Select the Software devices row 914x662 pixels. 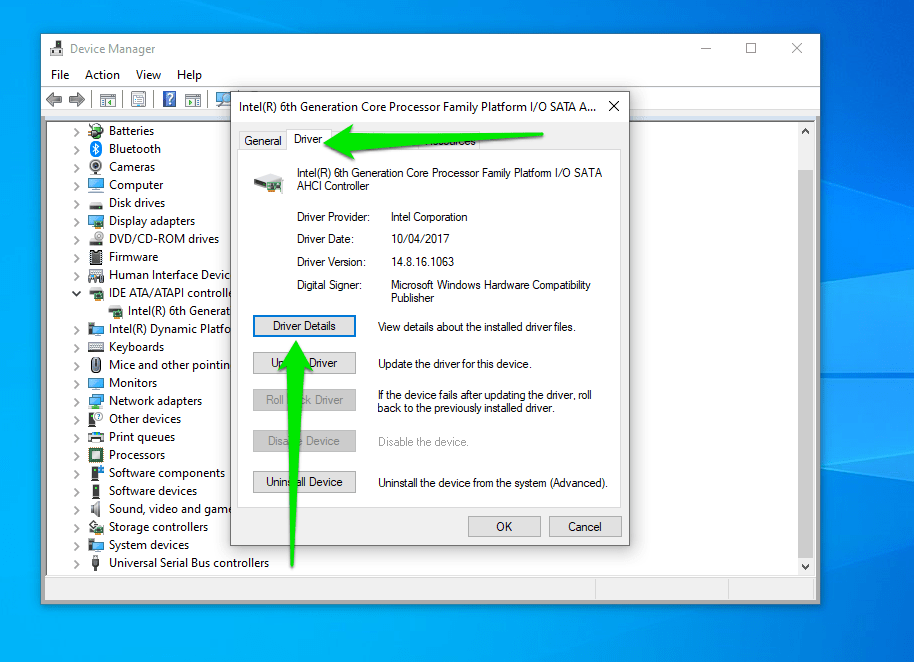(x=142, y=491)
